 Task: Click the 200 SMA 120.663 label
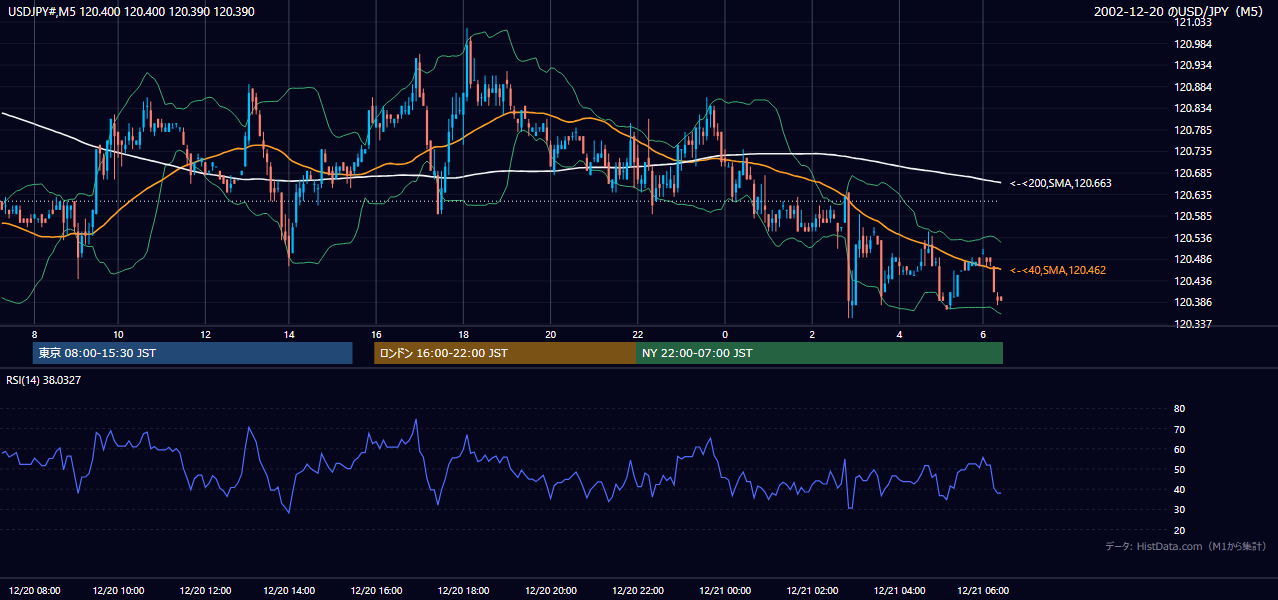[1060, 183]
